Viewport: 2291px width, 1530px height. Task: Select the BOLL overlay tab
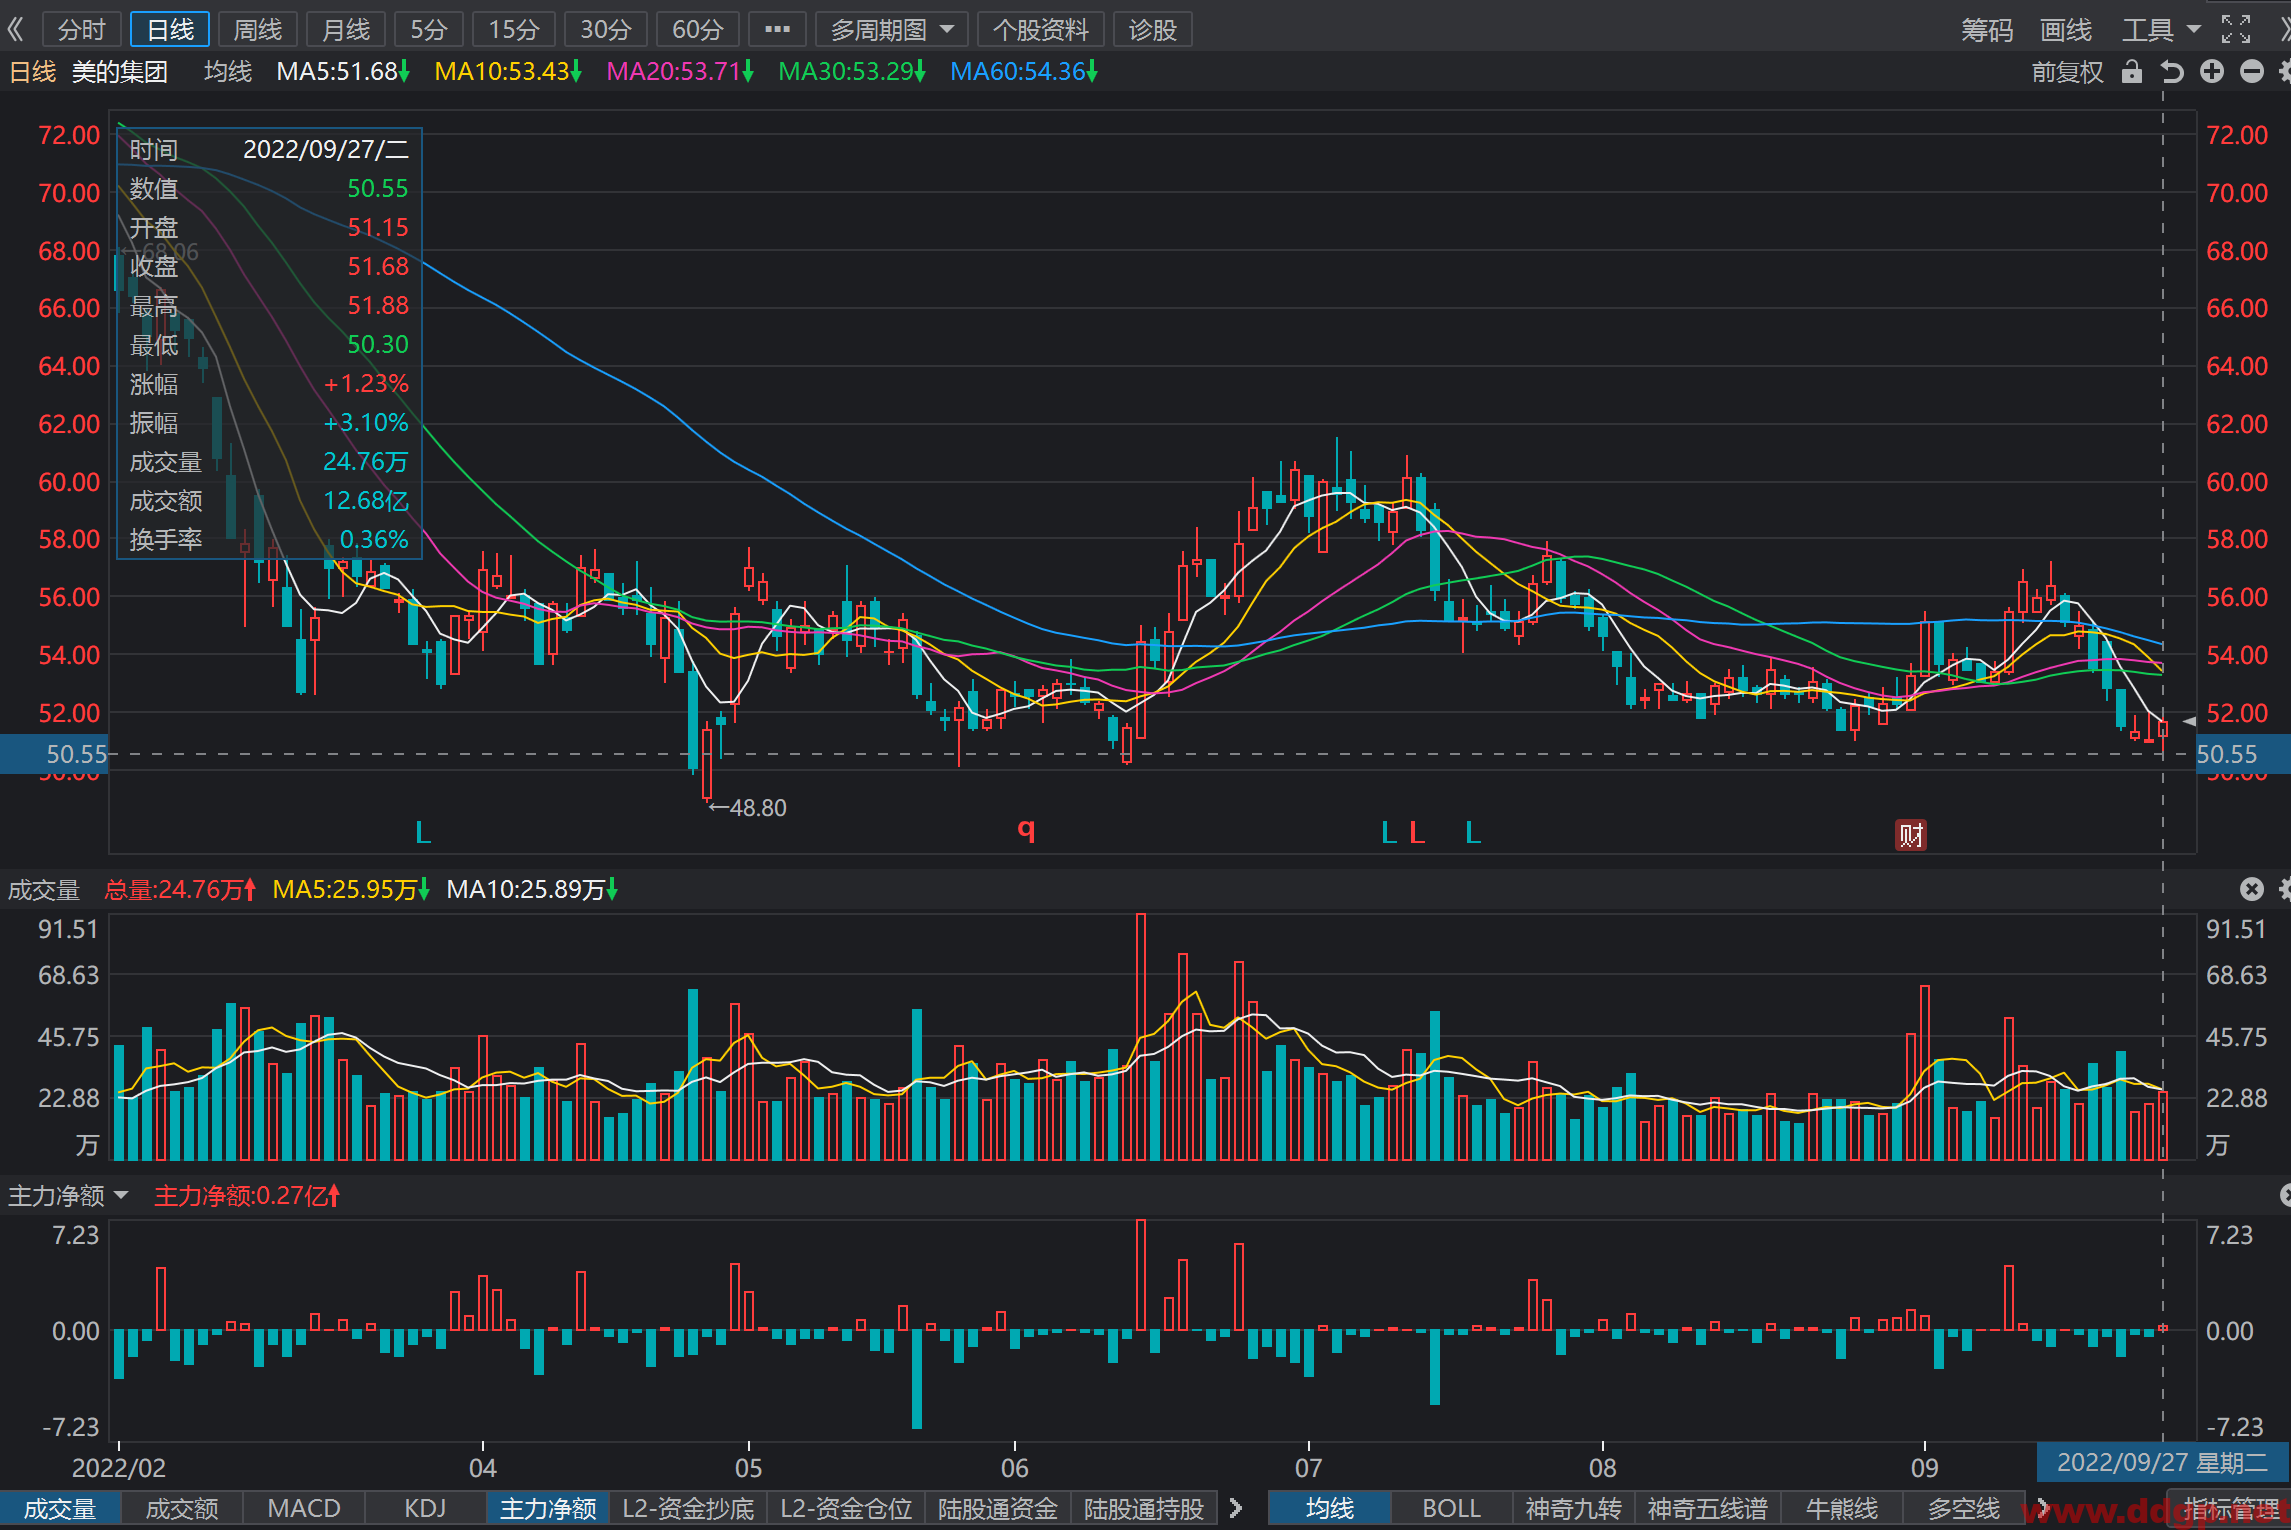tap(1452, 1508)
